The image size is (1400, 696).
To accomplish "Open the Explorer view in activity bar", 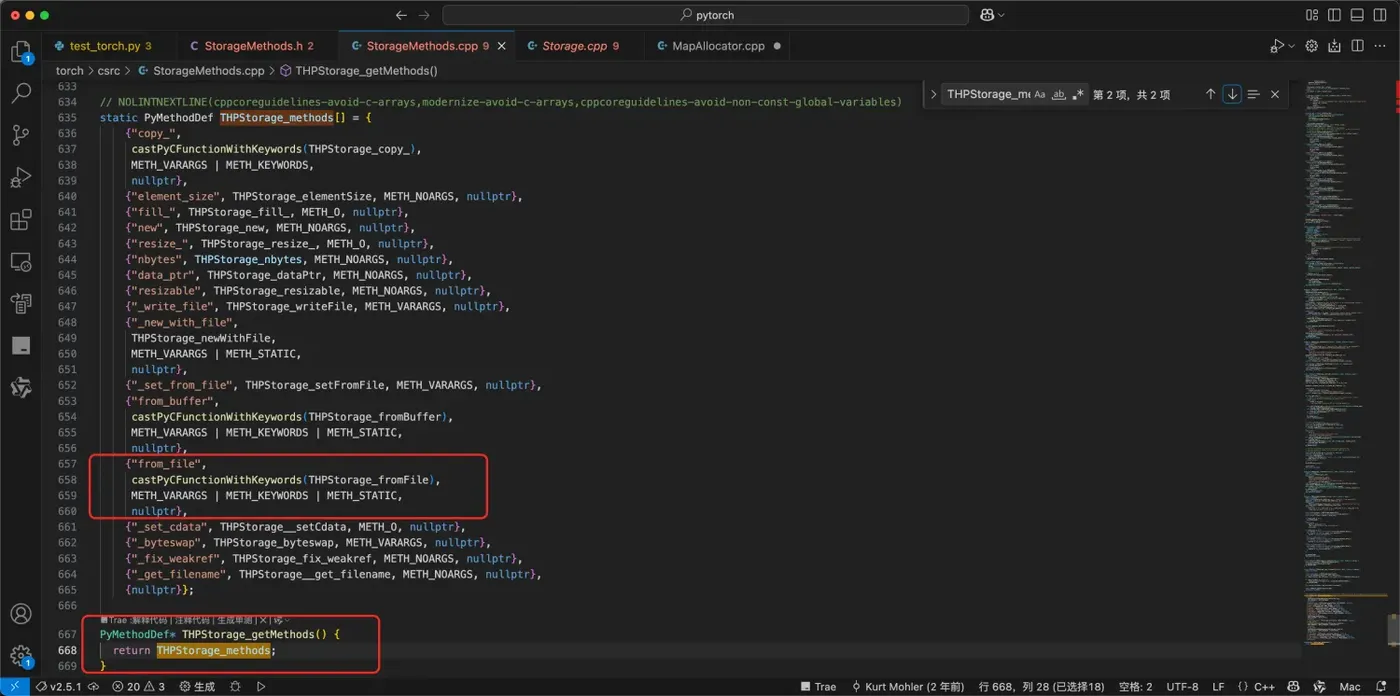I will tap(21, 52).
